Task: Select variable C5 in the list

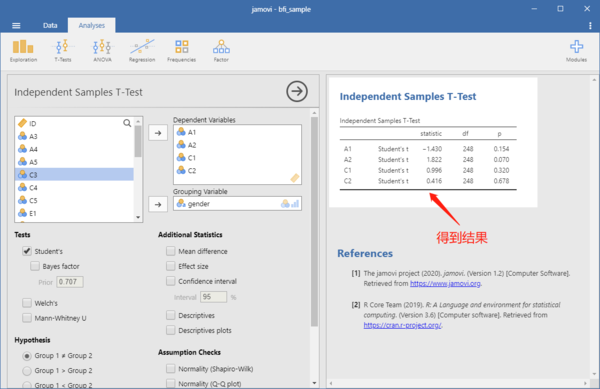Action: [x=74, y=200]
